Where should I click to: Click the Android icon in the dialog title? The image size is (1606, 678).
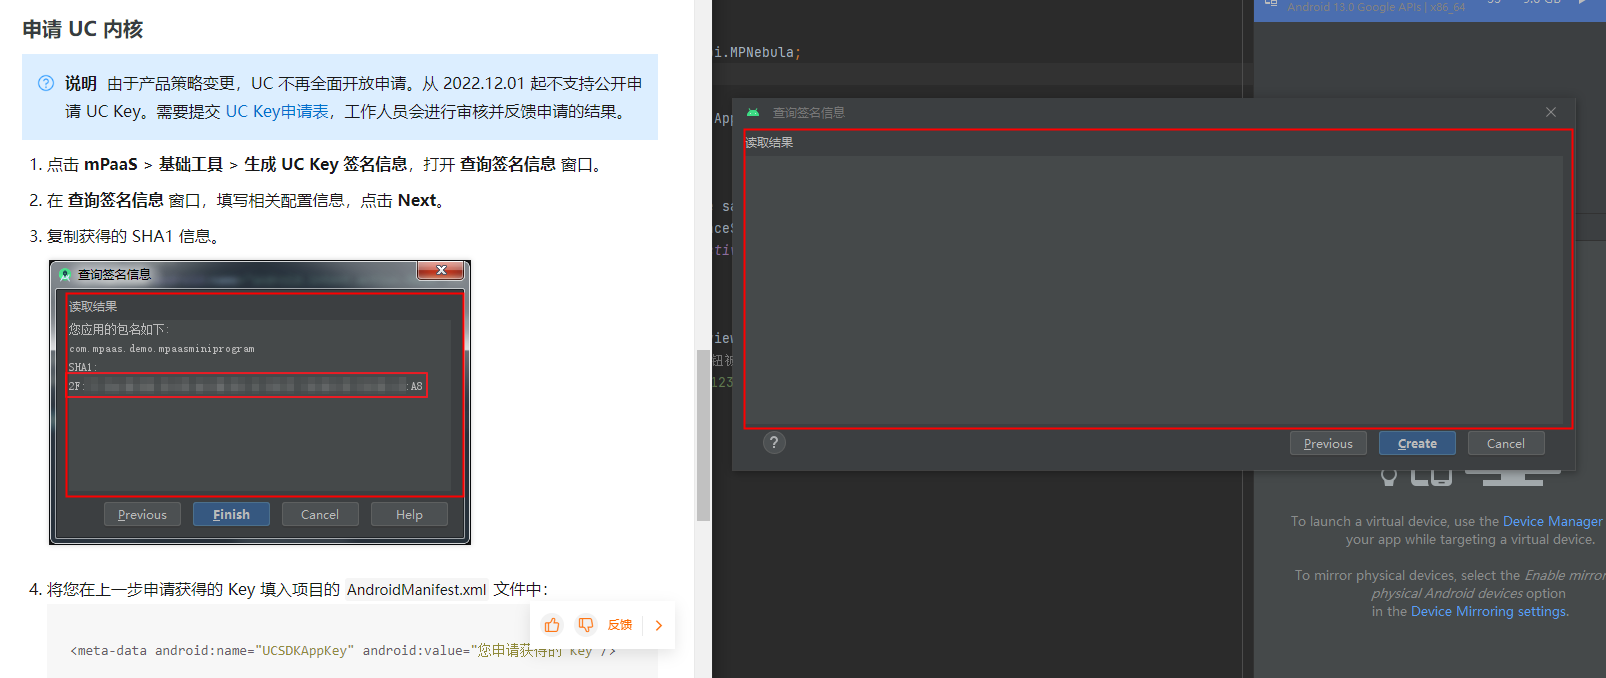click(x=753, y=112)
